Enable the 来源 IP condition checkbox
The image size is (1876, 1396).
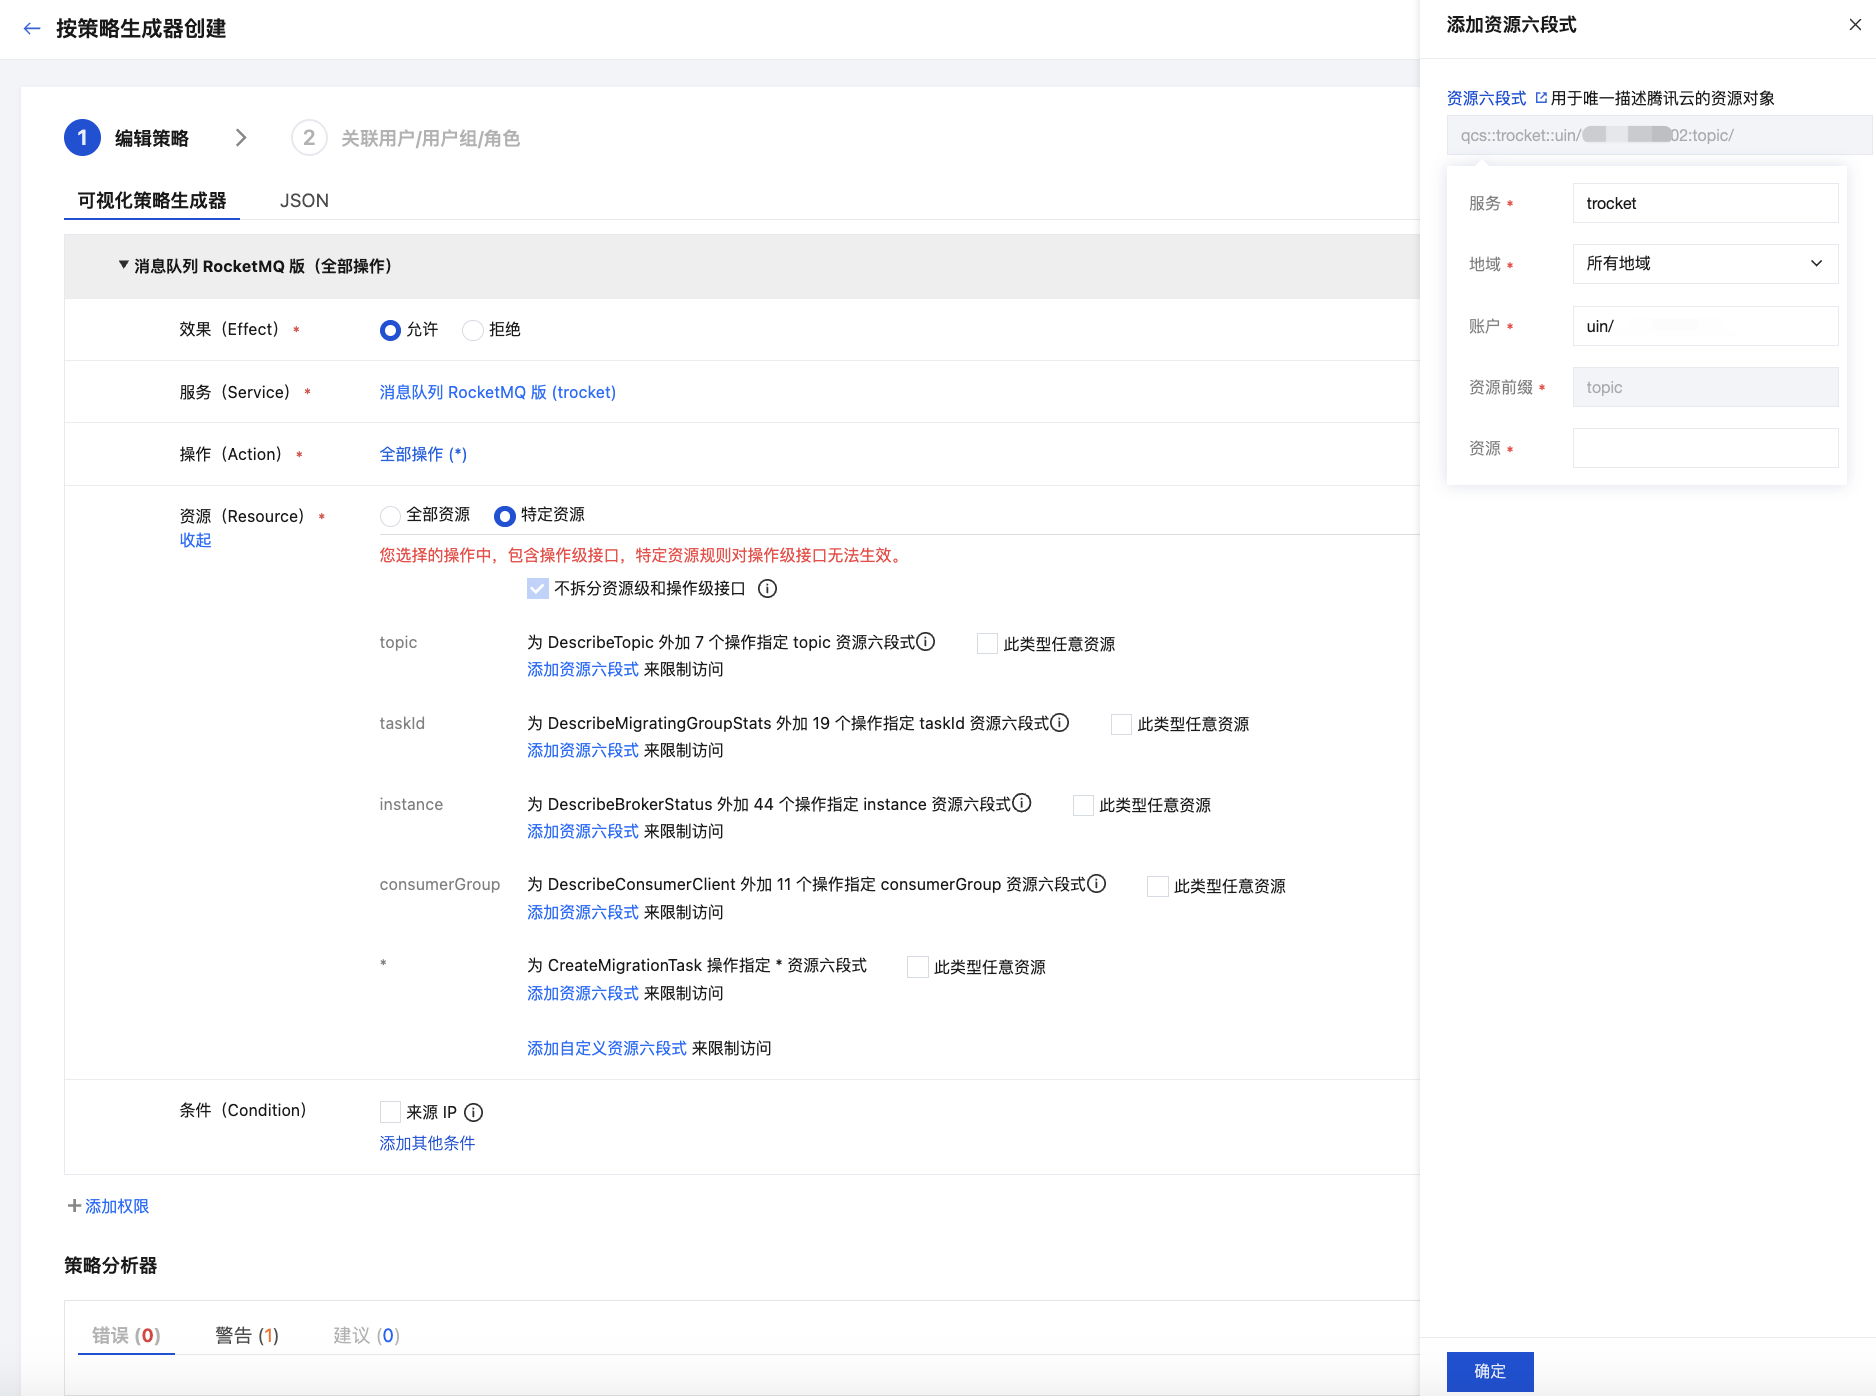(390, 1112)
